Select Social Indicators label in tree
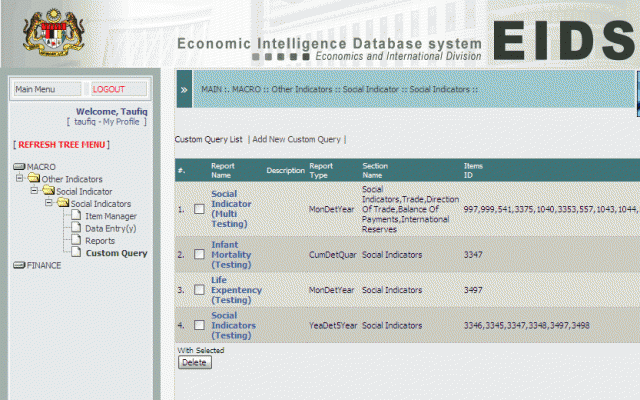 click(x=101, y=204)
